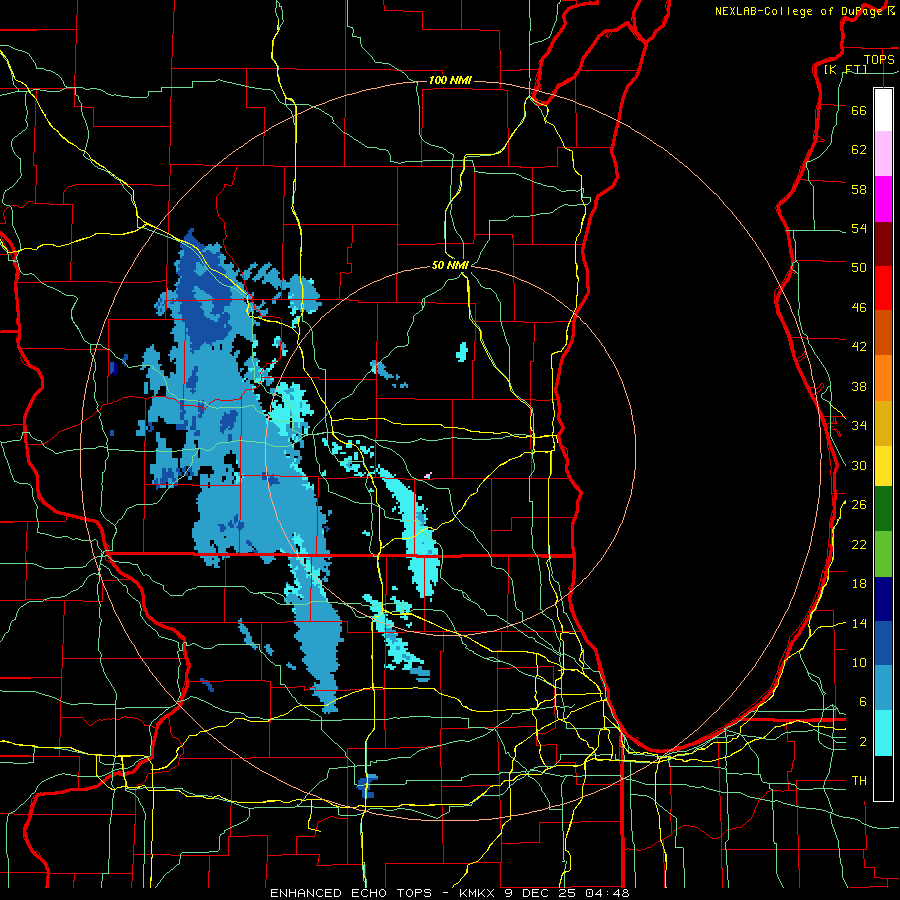900x900 pixels.
Task: Click the 6 legend value
Action: pyautogui.click(x=863, y=702)
